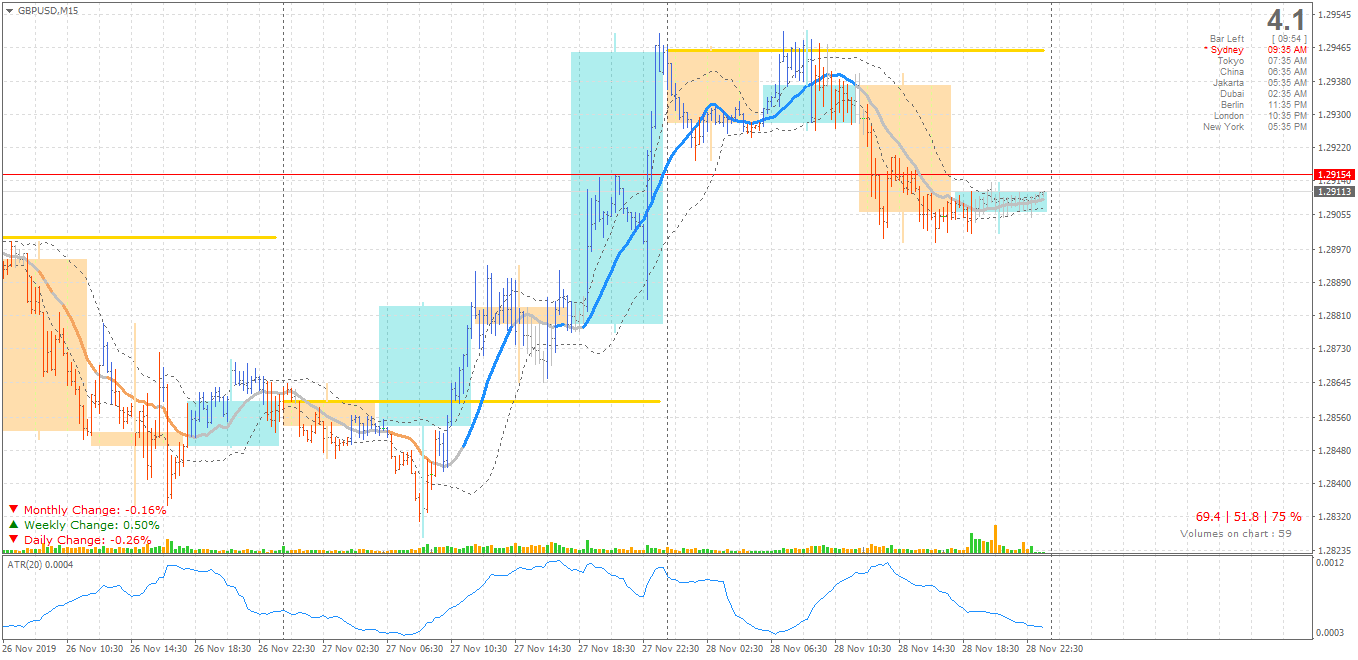
Task: Click the 1.29465 price axis label
Action: tap(1337, 47)
